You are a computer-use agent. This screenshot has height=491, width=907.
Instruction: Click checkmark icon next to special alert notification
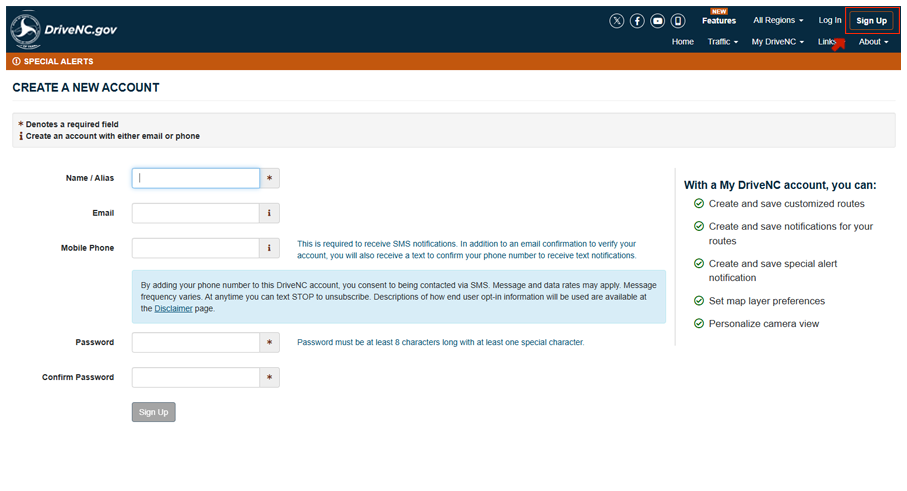699,263
